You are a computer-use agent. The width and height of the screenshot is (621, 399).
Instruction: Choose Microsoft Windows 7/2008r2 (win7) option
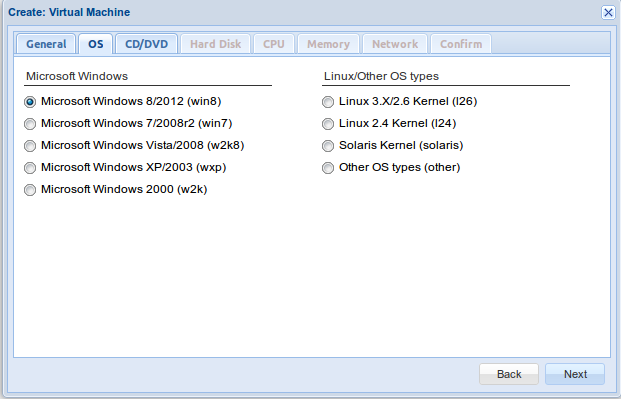click(30, 124)
